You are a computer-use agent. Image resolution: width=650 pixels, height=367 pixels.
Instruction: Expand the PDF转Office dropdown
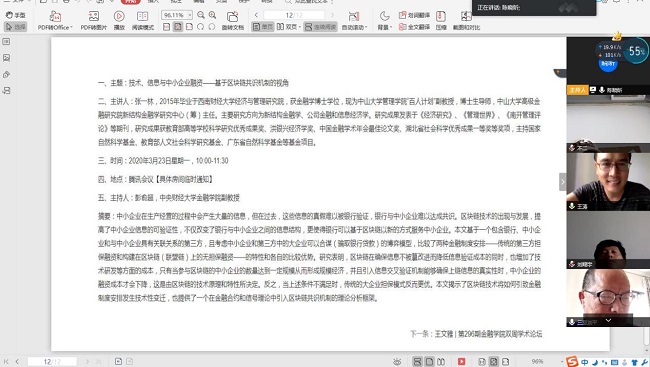click(x=55, y=20)
